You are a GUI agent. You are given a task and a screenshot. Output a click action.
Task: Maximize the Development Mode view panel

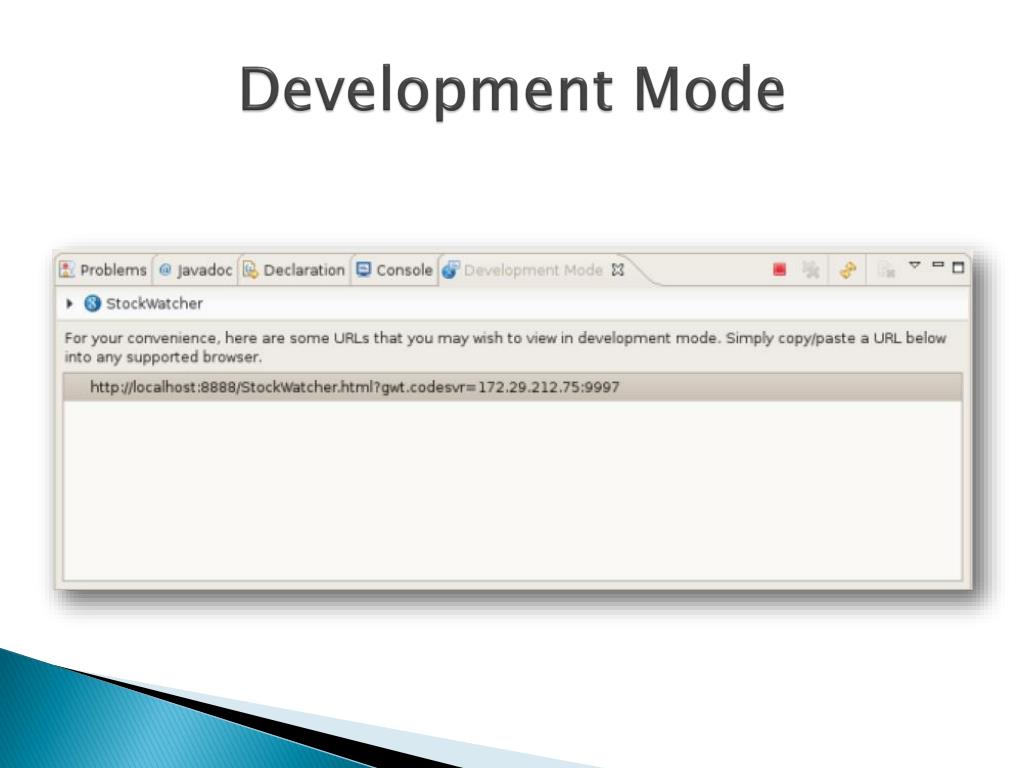[x=958, y=267]
